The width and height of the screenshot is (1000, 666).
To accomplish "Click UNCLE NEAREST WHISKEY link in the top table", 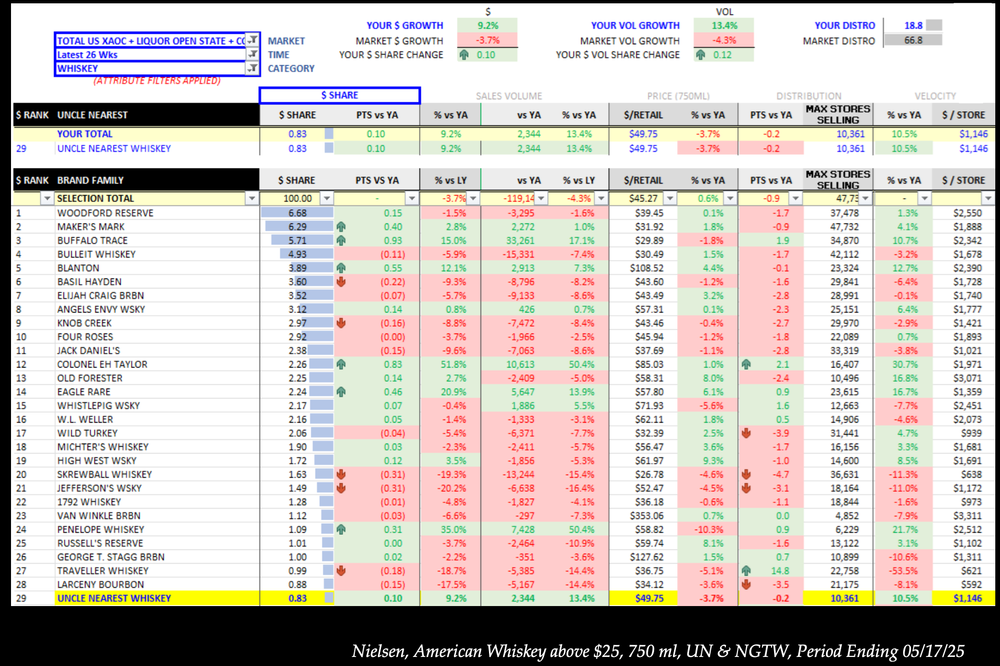I will tap(114, 148).
